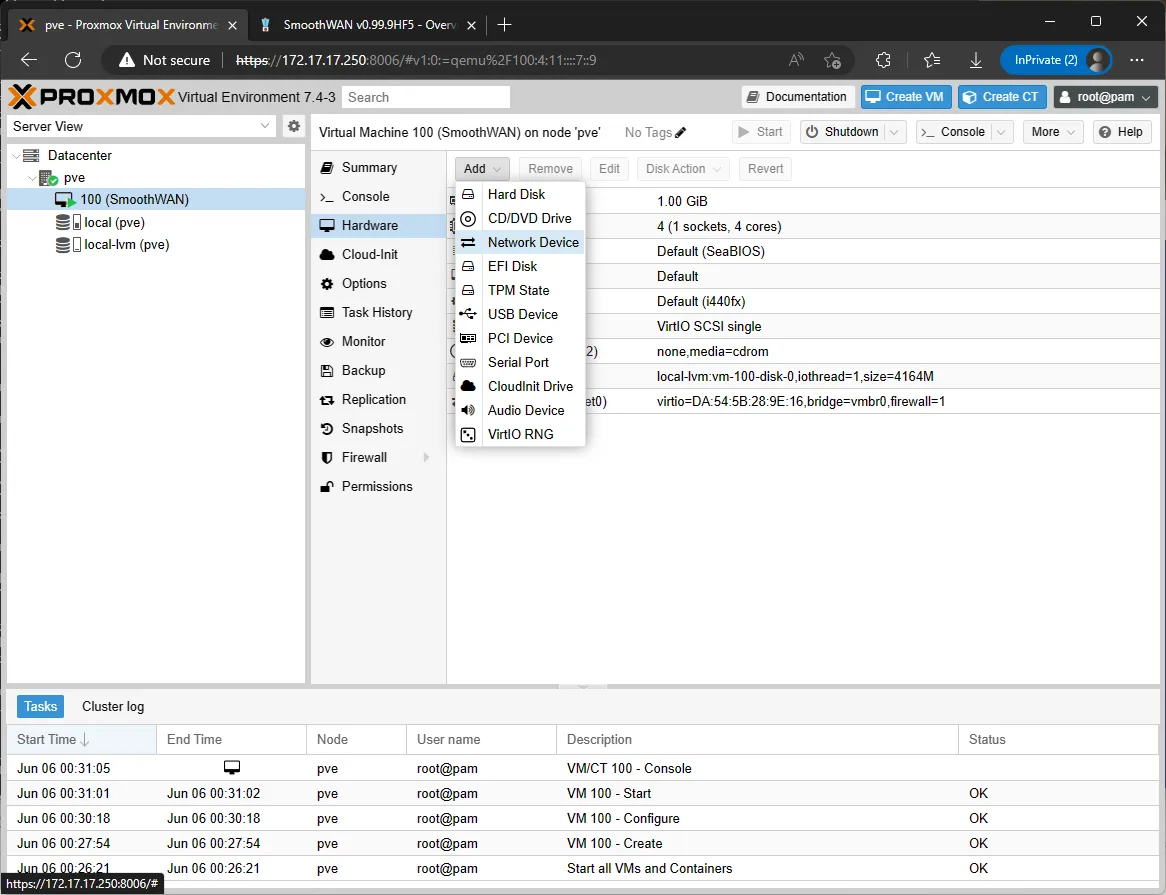Select CloudInit Drive menu entry

tap(520, 387)
